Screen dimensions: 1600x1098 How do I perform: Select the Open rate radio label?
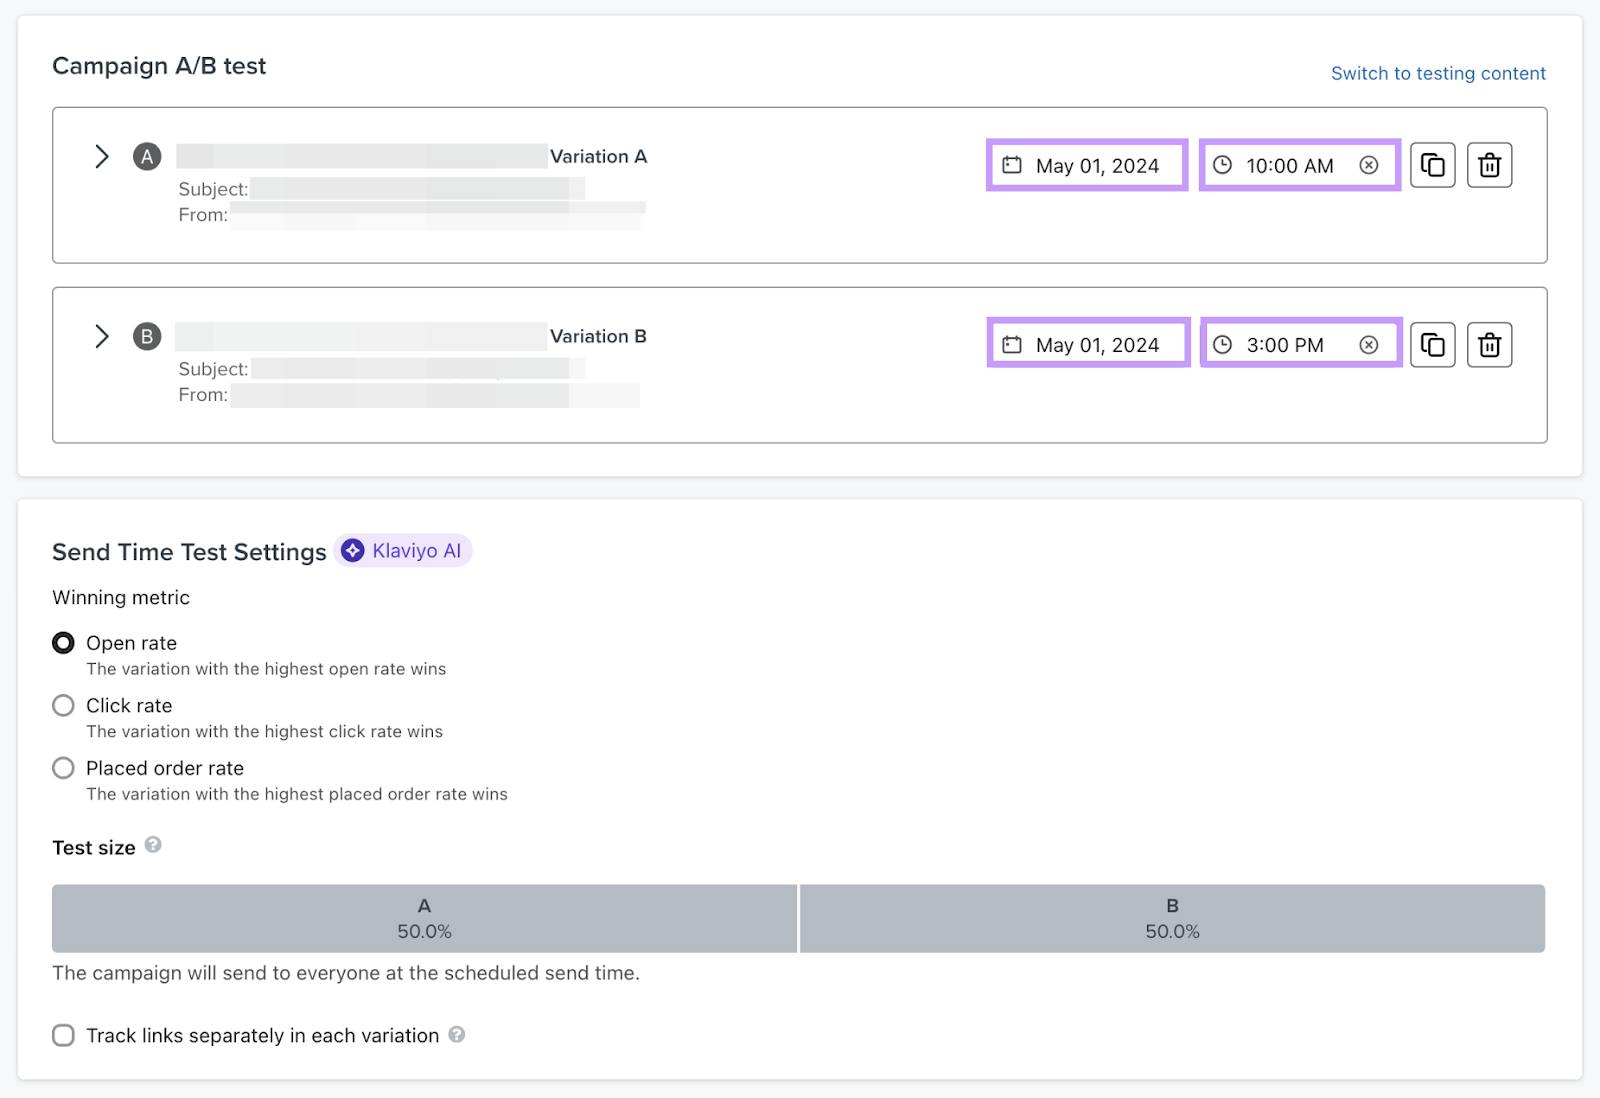[x=131, y=643]
